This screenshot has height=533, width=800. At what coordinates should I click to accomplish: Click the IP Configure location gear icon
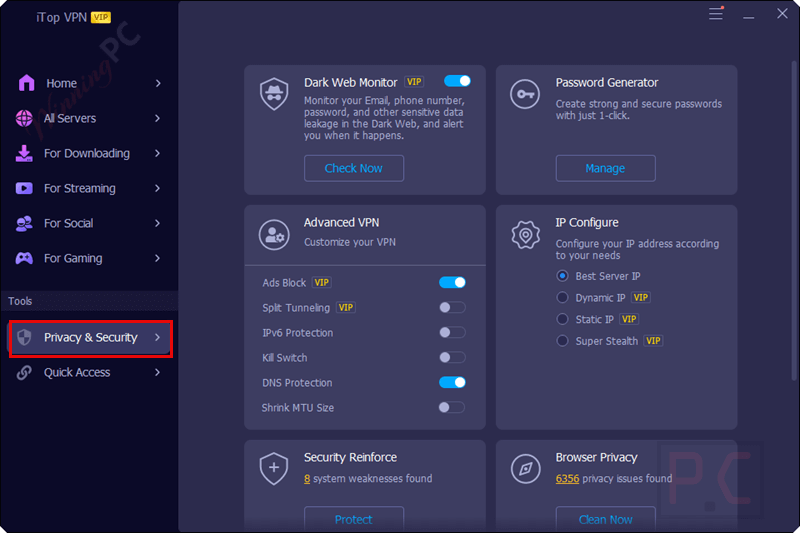(x=526, y=235)
